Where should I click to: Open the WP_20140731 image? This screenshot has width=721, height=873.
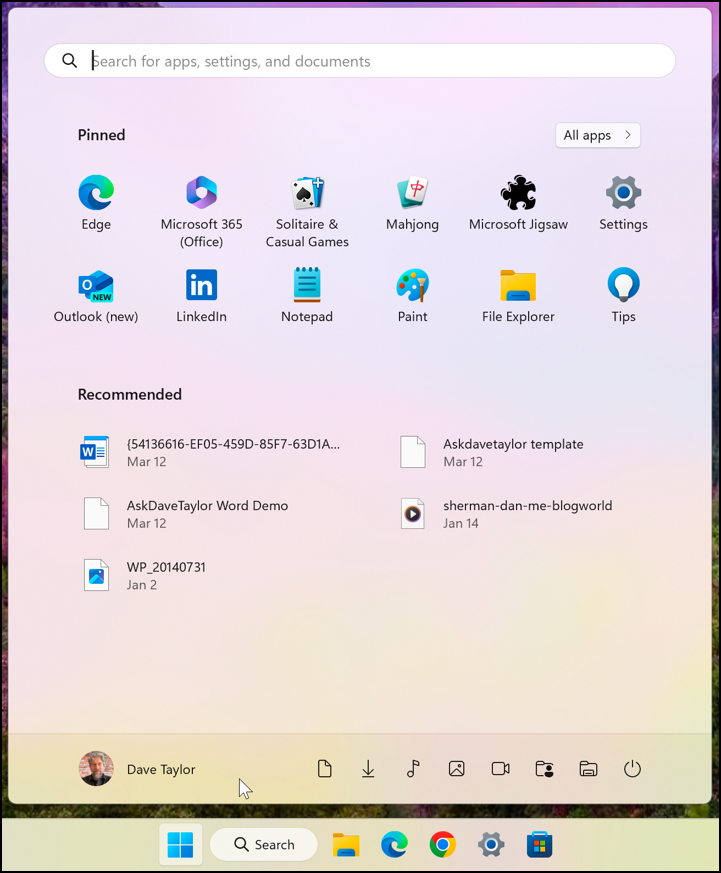(145, 575)
